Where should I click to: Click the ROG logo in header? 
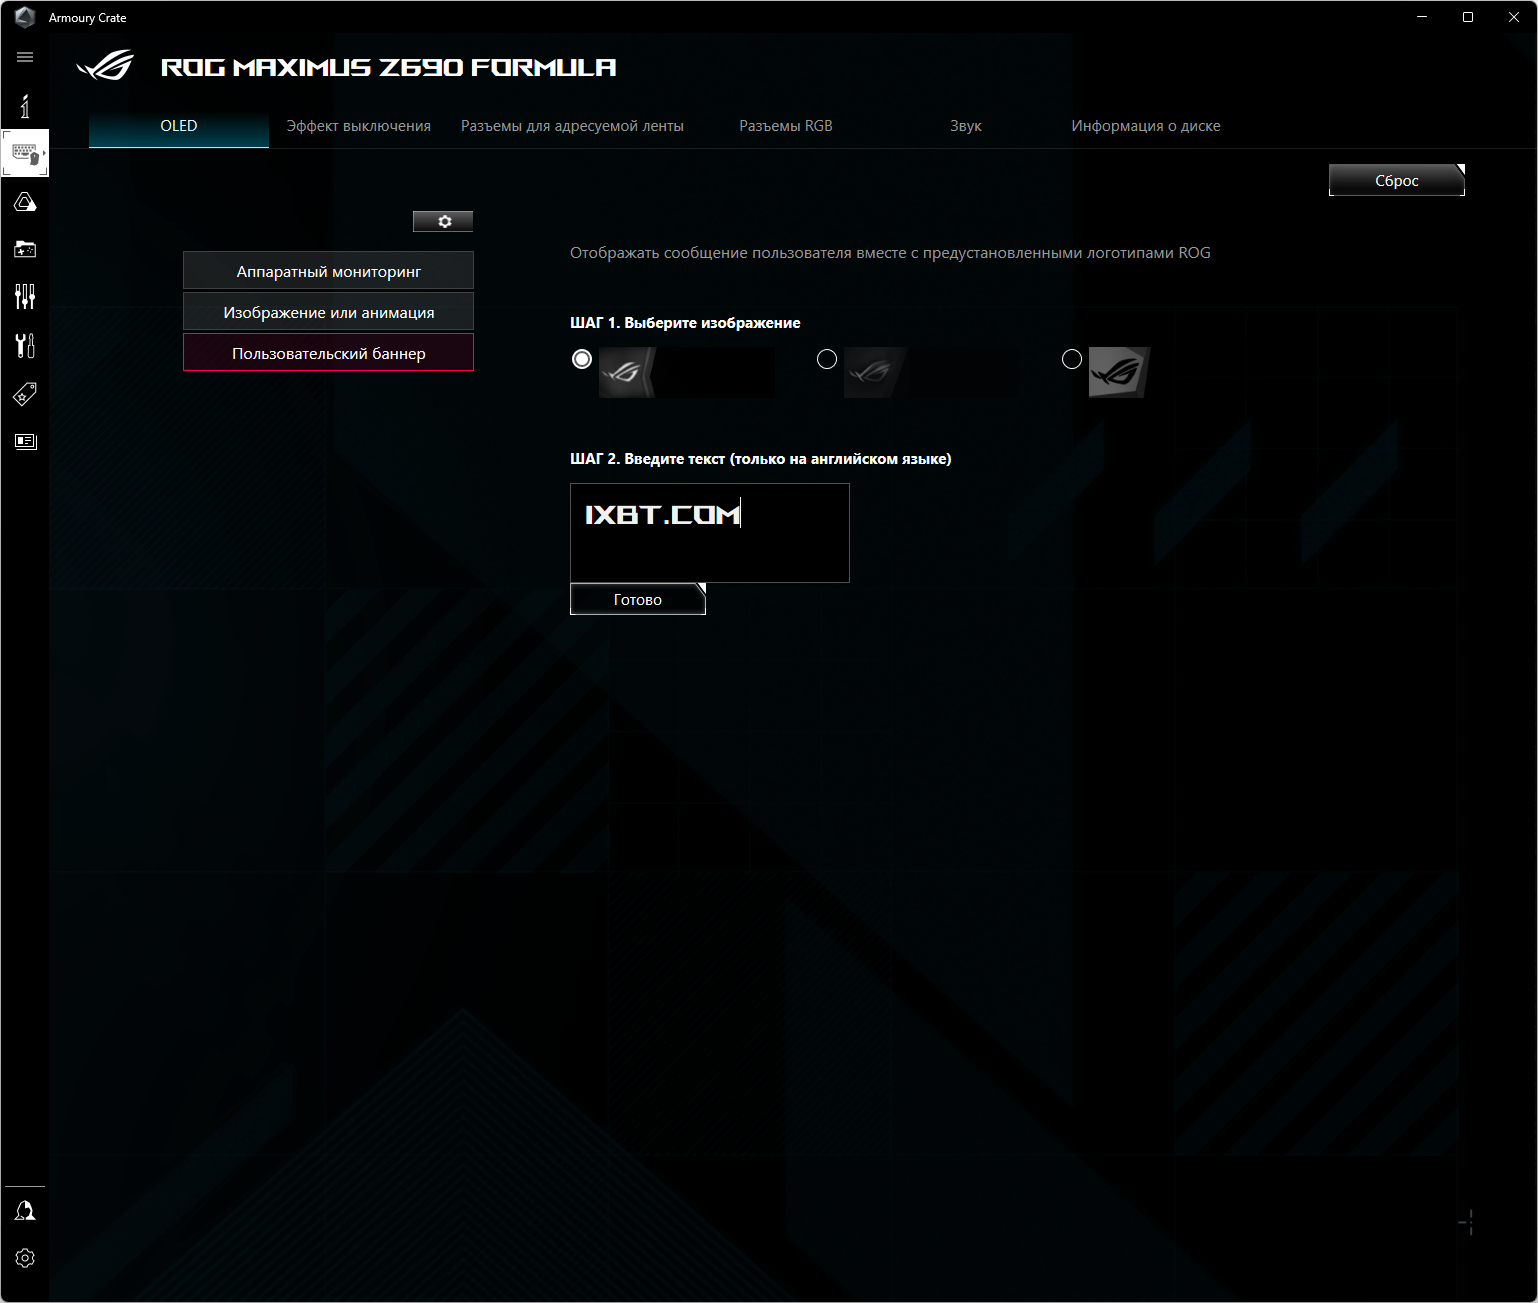(105, 66)
